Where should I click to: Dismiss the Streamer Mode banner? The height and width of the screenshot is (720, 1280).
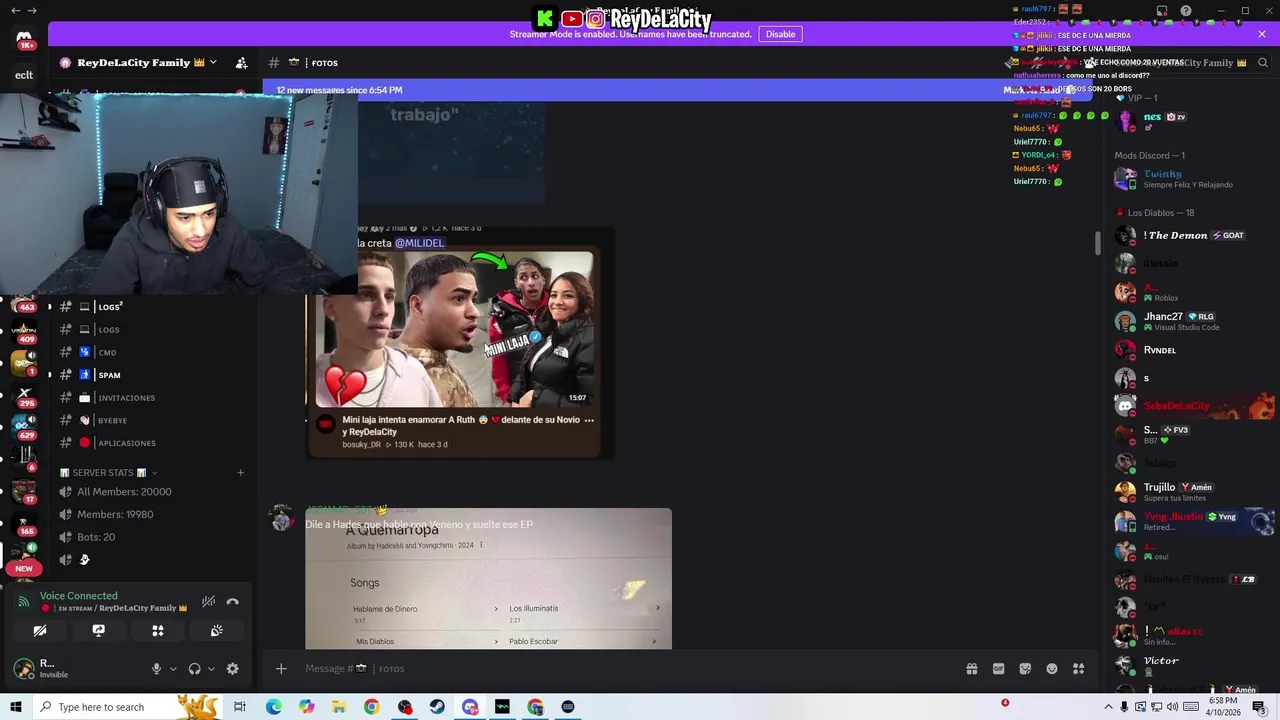point(1262,34)
